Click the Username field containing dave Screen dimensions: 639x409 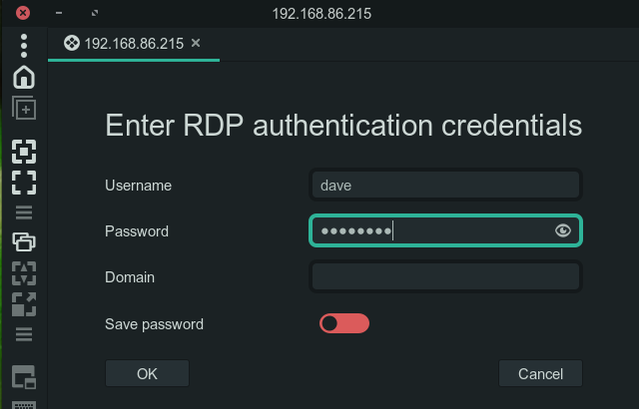click(445, 185)
